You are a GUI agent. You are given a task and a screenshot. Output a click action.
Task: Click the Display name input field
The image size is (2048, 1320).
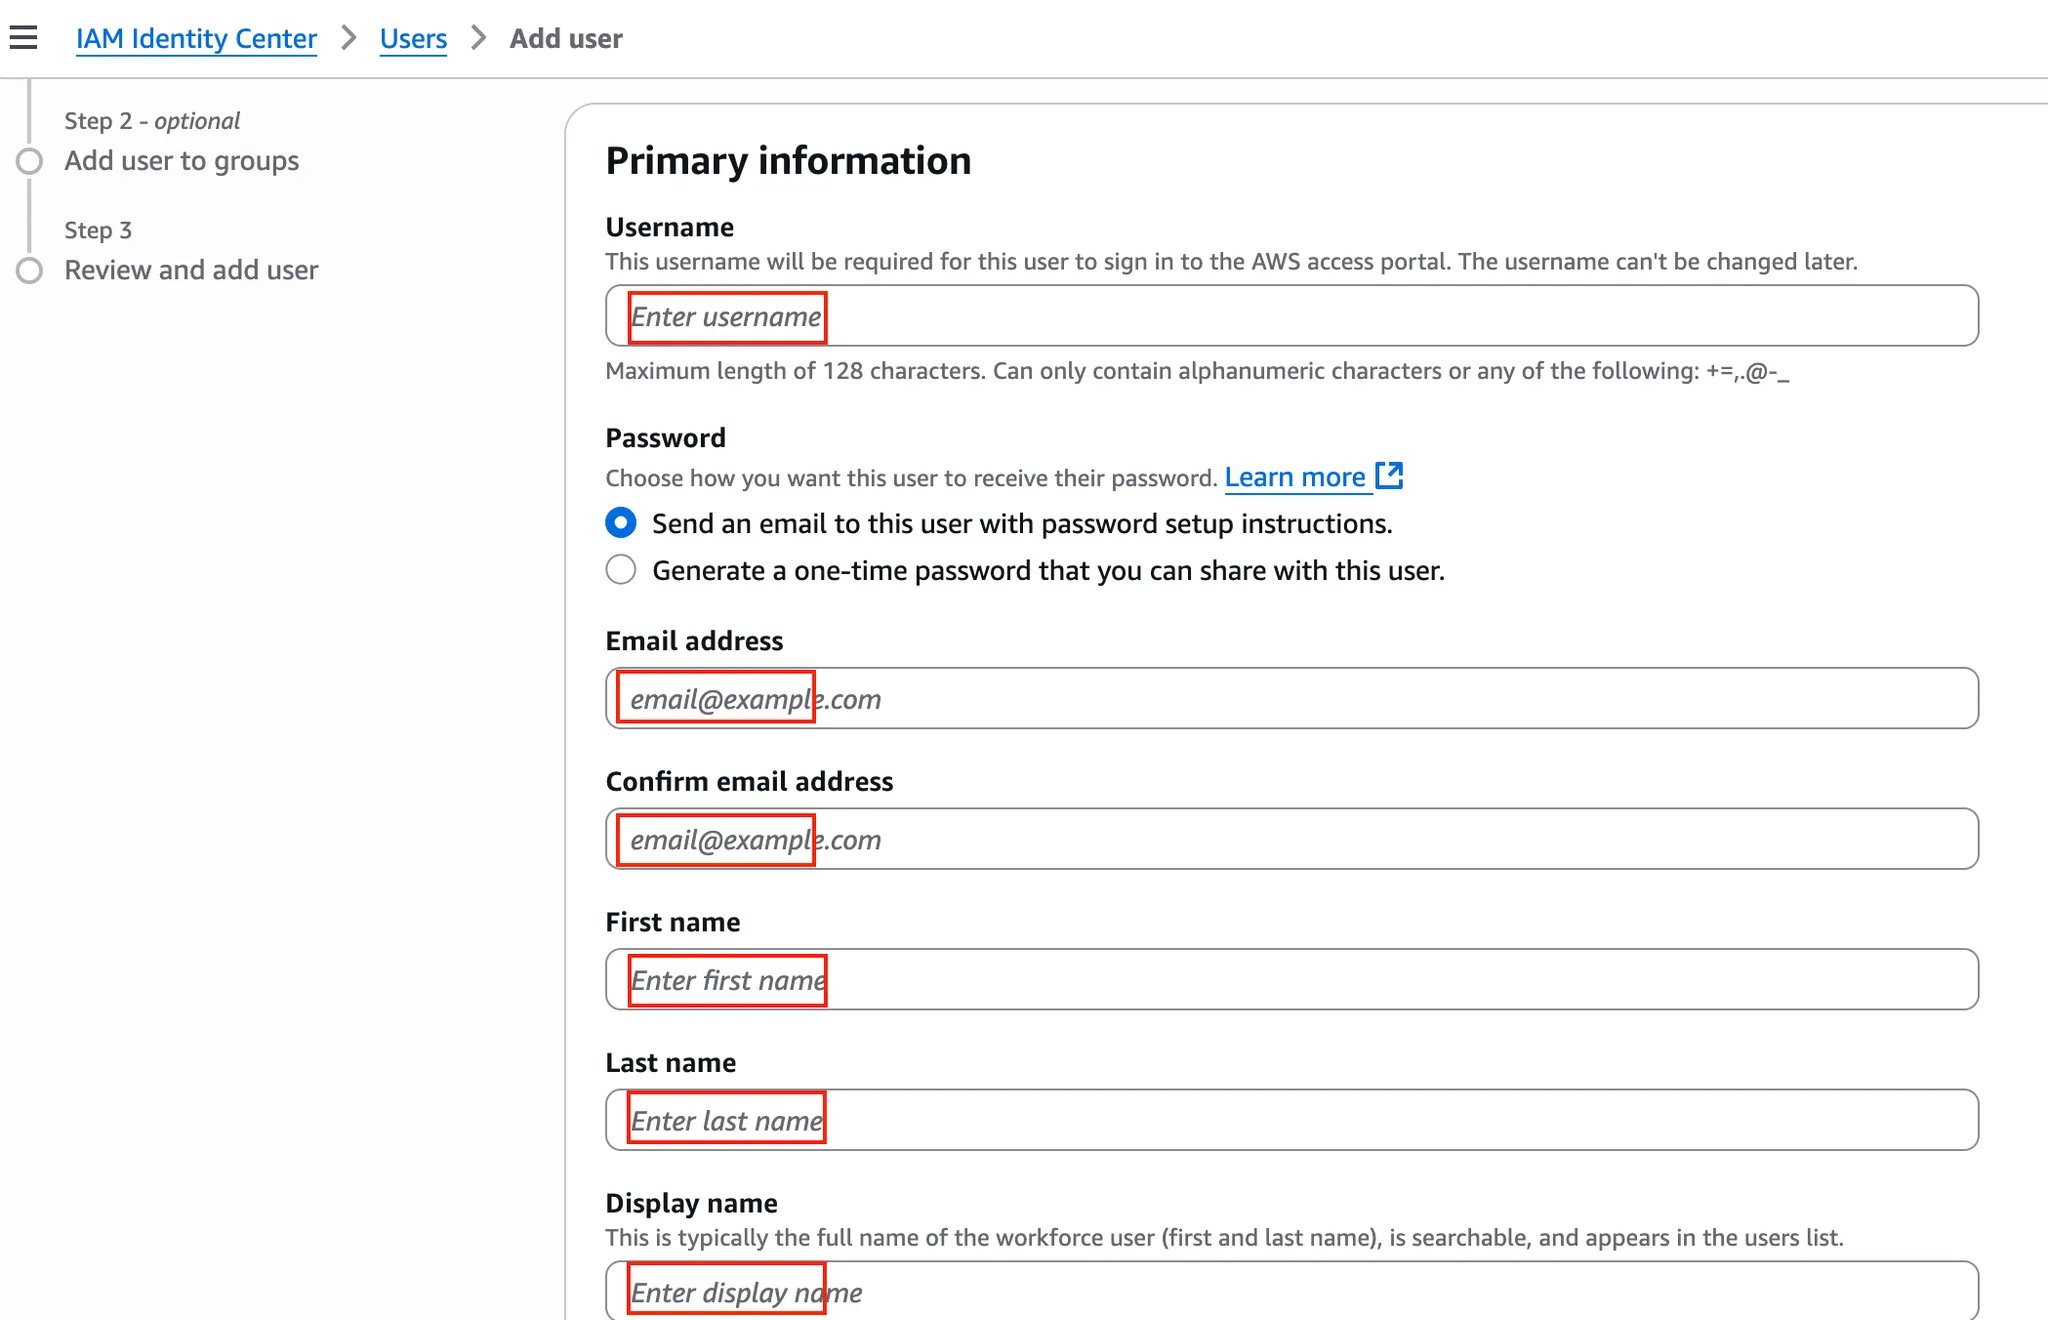1292,1291
